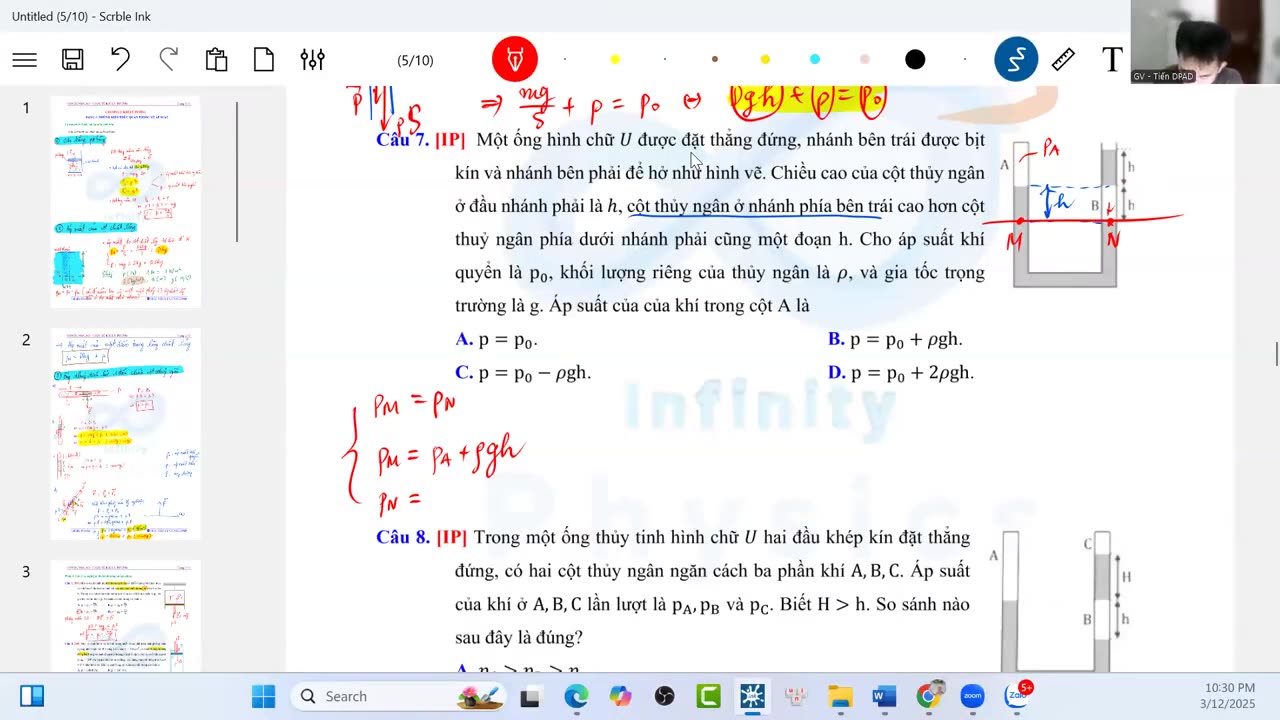This screenshot has width=1280, height=720.
Task: Click the 'Câu 8.' question label
Action: pos(403,538)
